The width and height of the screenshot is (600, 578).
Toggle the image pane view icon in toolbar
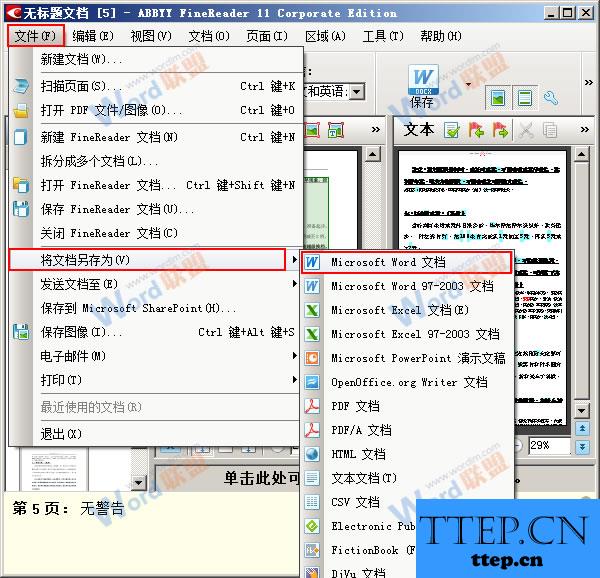pyautogui.click(x=498, y=98)
